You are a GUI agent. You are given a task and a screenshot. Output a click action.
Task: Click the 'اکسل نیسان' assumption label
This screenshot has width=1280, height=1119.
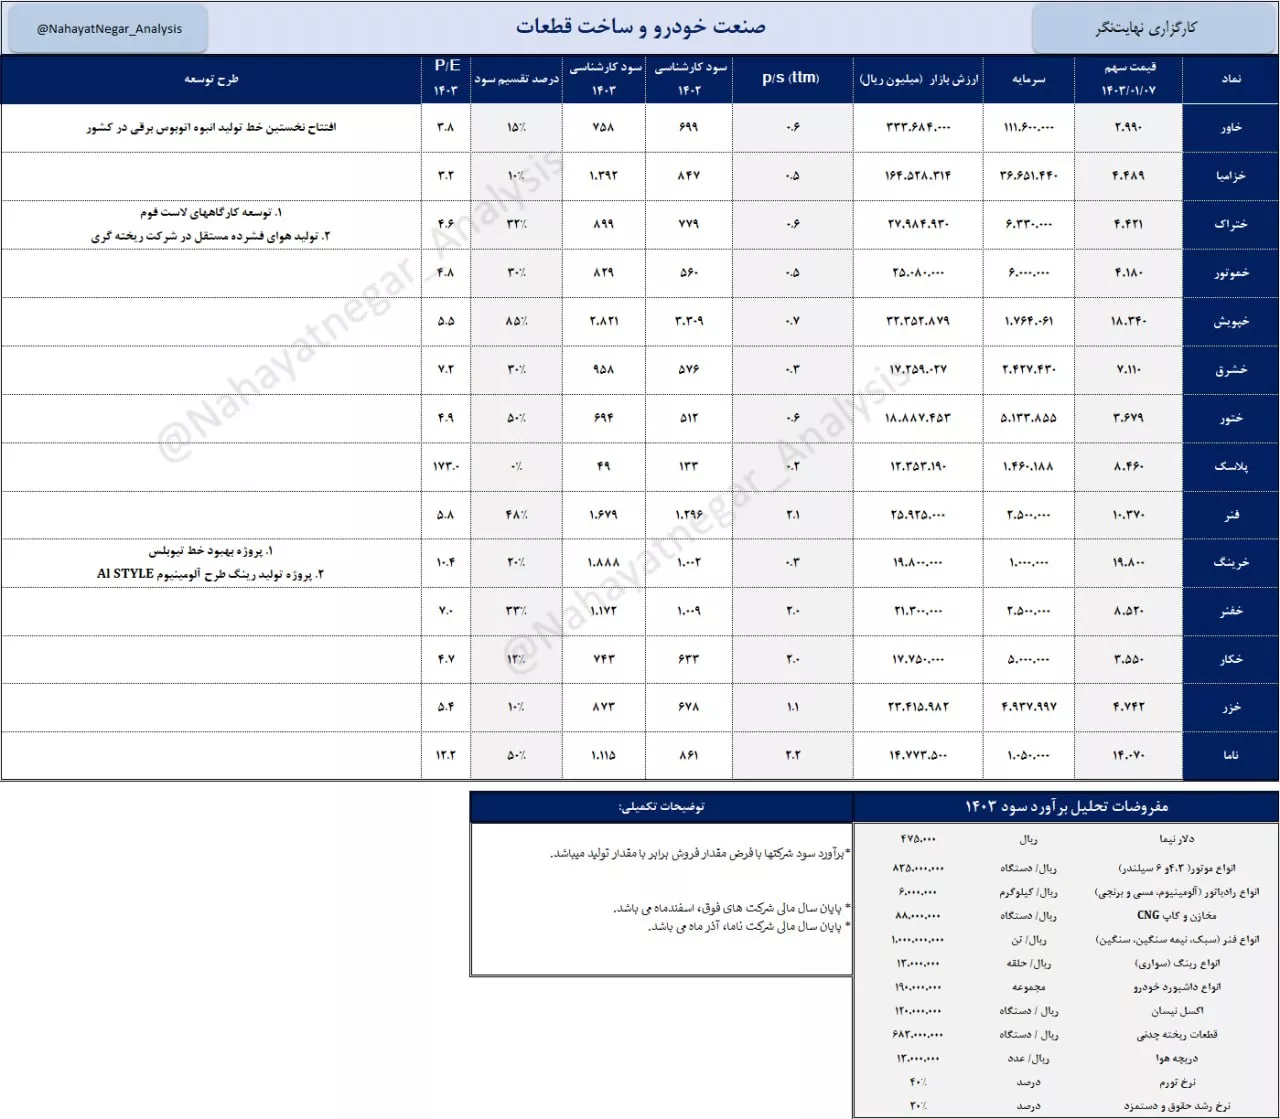(1176, 1011)
